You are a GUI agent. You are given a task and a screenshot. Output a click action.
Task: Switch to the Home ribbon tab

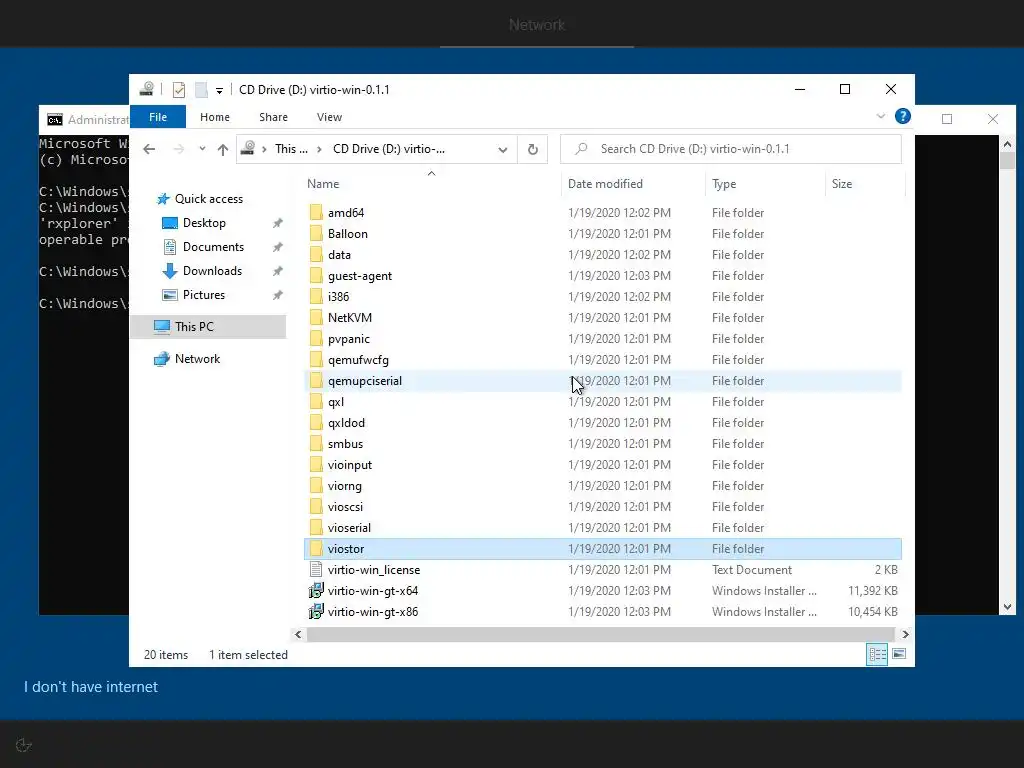[215, 117]
